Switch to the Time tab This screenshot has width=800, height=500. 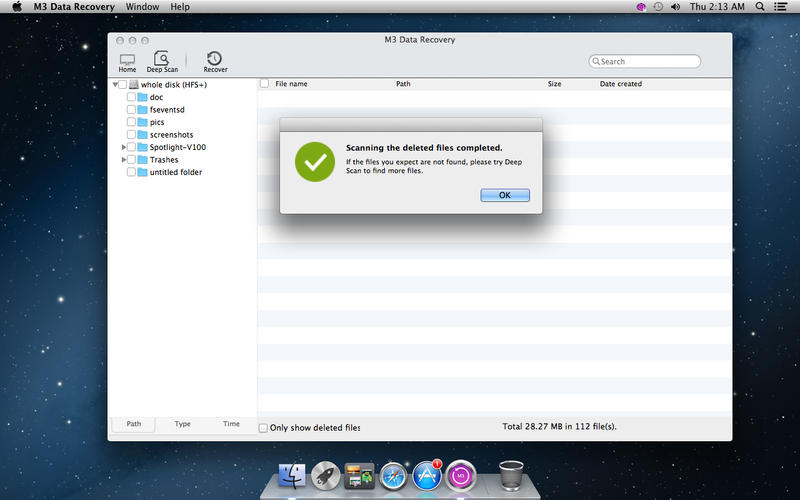click(x=231, y=424)
